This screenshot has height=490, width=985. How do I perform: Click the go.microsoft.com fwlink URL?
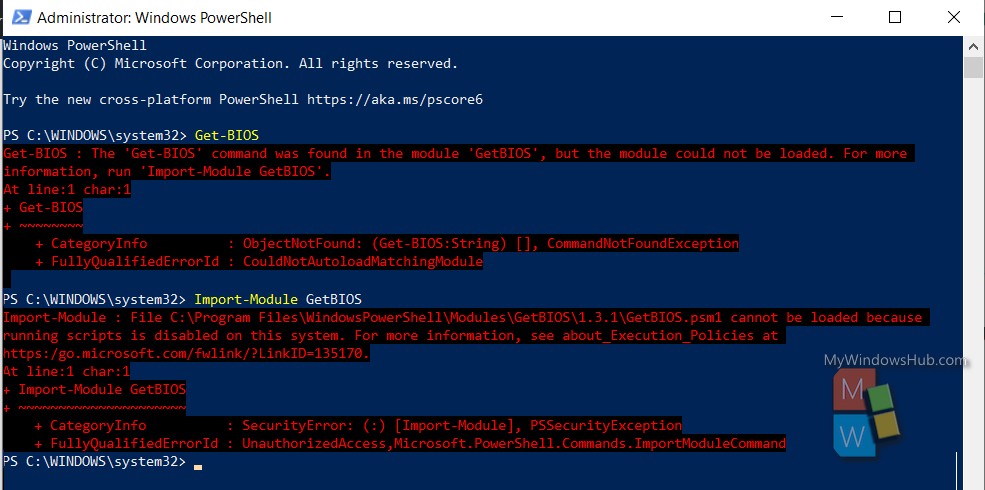187,354
